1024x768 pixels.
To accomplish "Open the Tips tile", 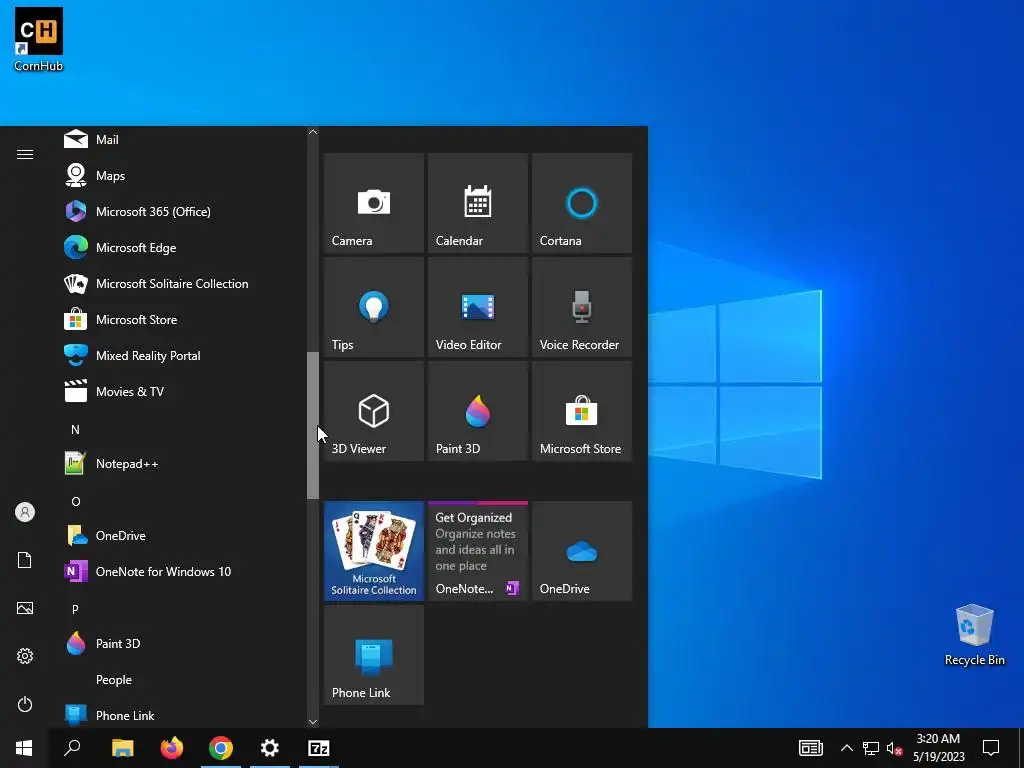I will coord(374,307).
